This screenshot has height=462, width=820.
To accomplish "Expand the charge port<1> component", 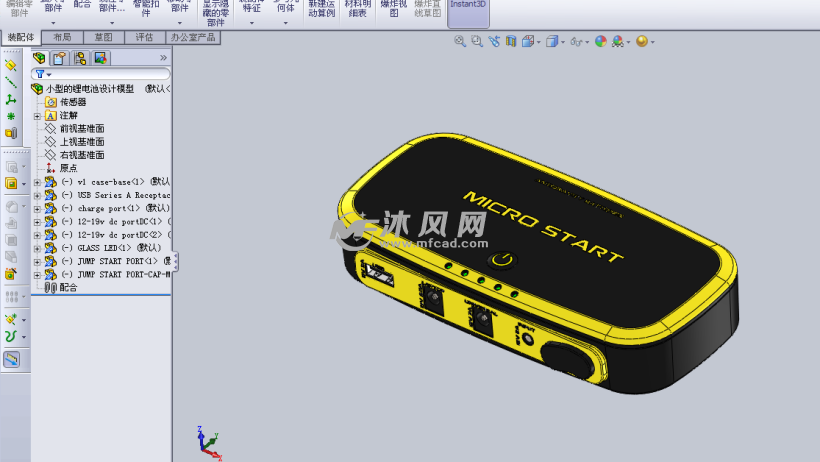I will tap(37, 209).
